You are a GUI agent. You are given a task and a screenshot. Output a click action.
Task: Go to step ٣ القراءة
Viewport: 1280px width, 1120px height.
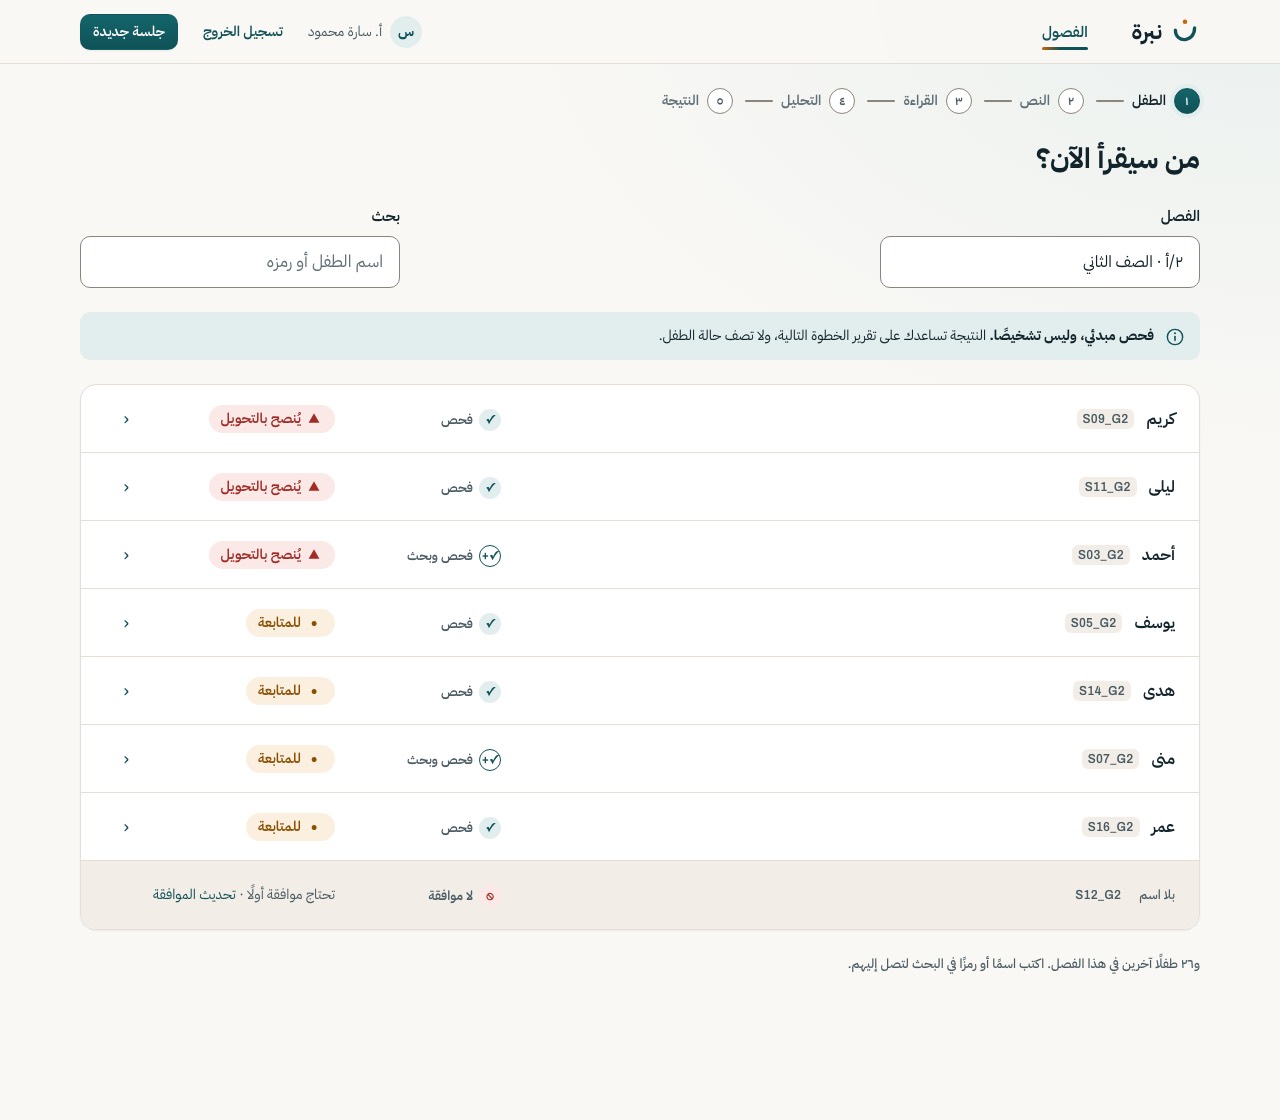(x=937, y=101)
